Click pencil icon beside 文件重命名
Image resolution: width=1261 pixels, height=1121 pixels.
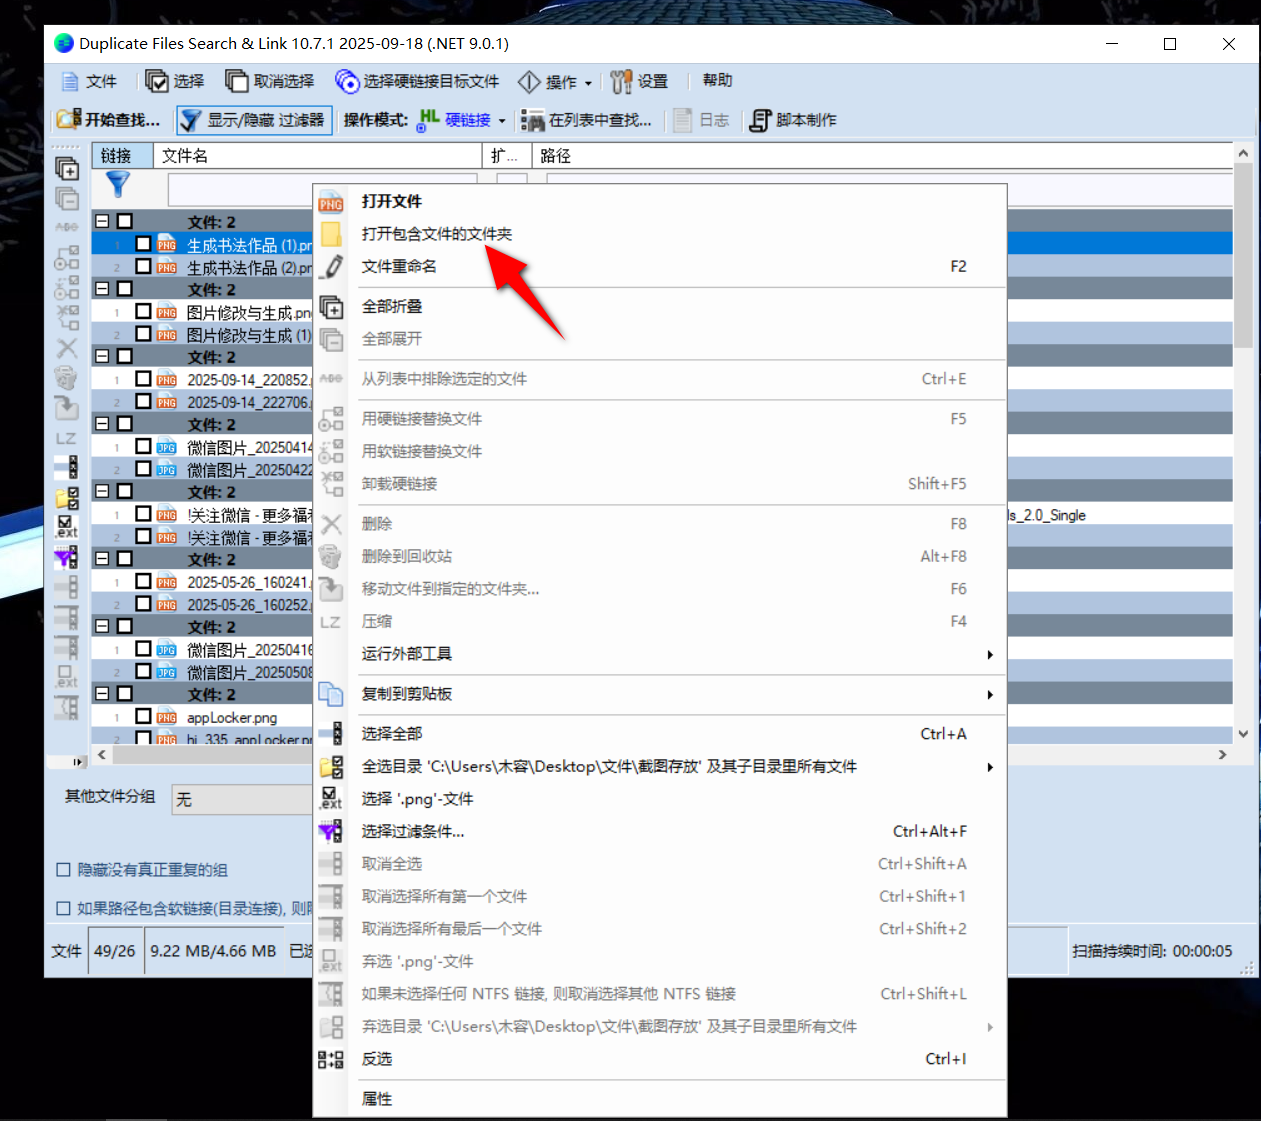pyautogui.click(x=331, y=267)
